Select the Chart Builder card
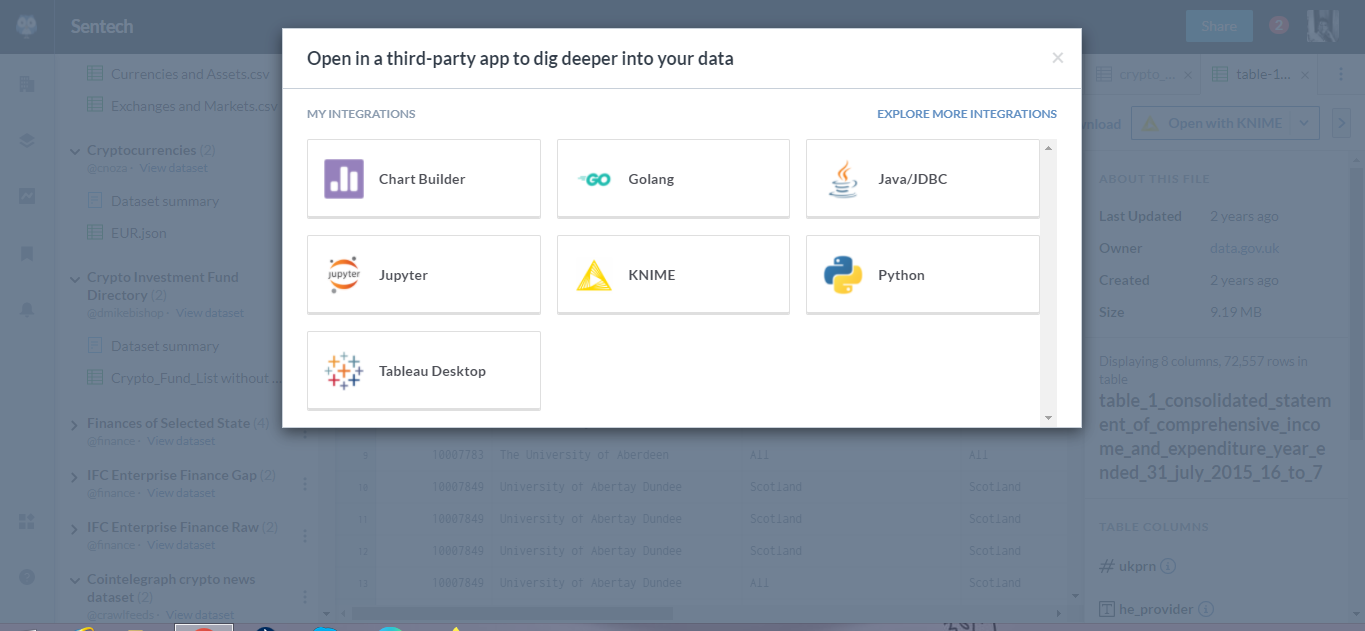This screenshot has width=1365, height=631. 424,178
